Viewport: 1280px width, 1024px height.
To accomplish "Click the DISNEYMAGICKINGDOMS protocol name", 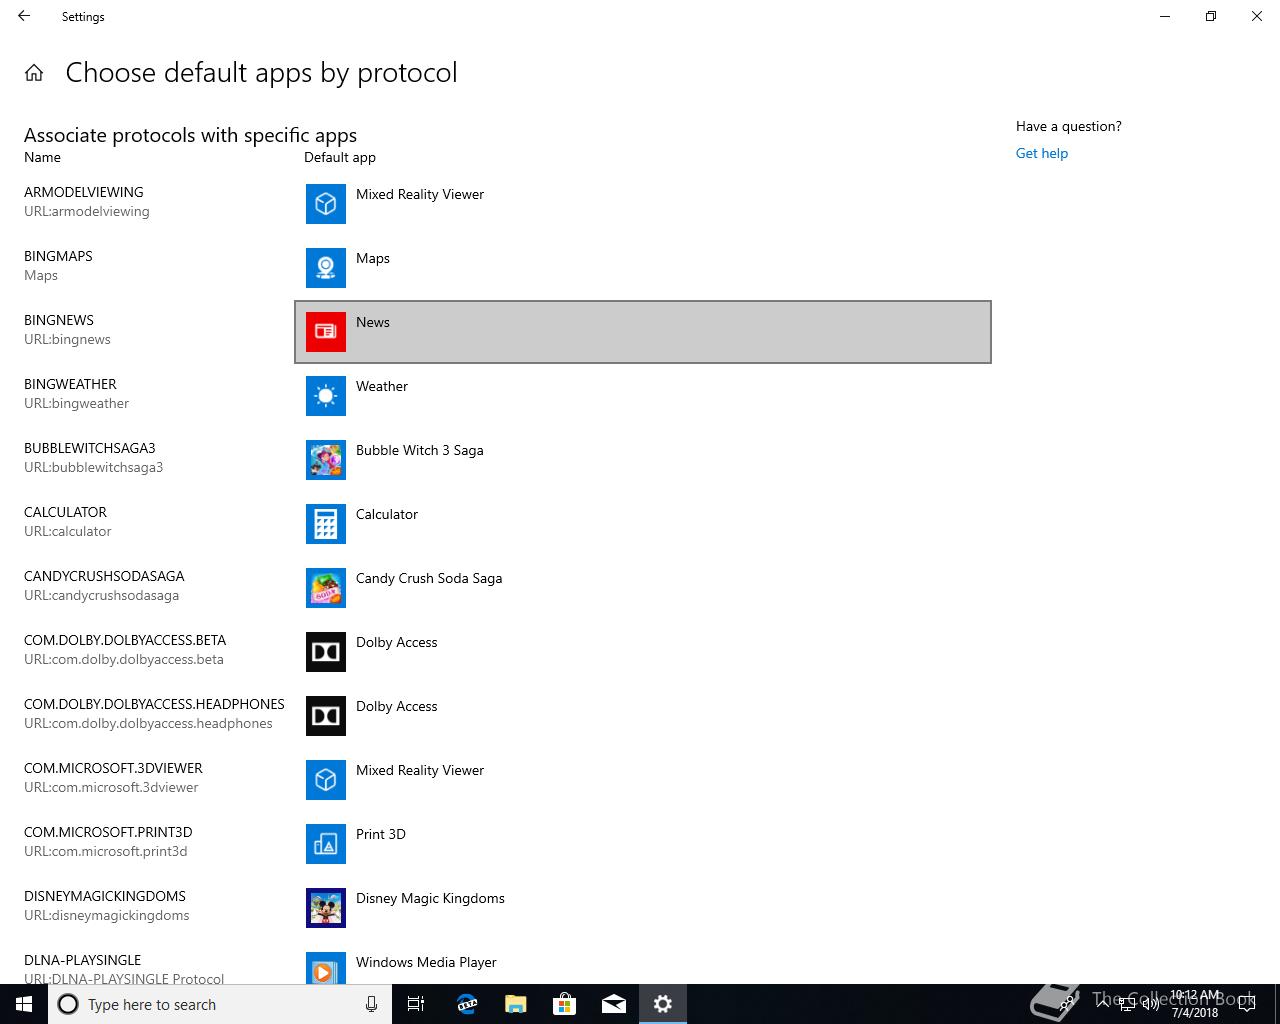I will 105,896.
